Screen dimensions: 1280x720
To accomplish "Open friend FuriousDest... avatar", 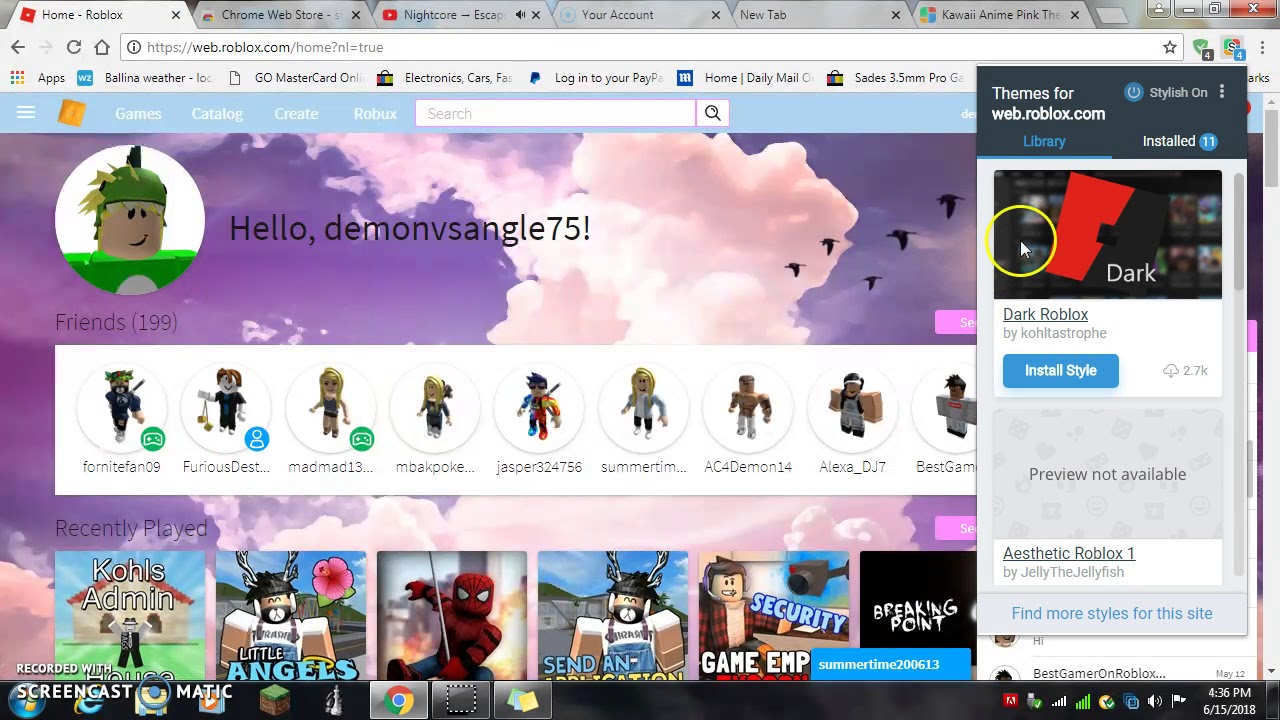I will point(226,406).
